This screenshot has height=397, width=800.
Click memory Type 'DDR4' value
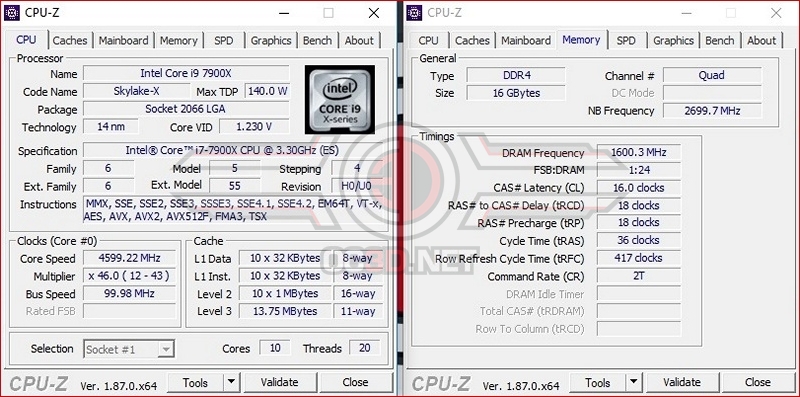tap(516, 76)
